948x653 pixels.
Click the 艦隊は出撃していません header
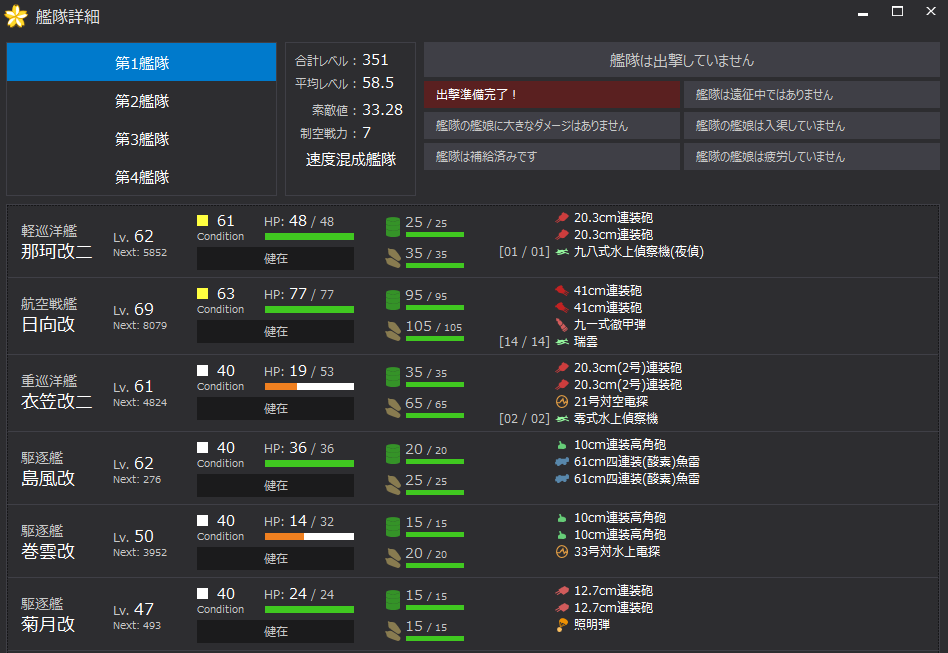coord(681,60)
